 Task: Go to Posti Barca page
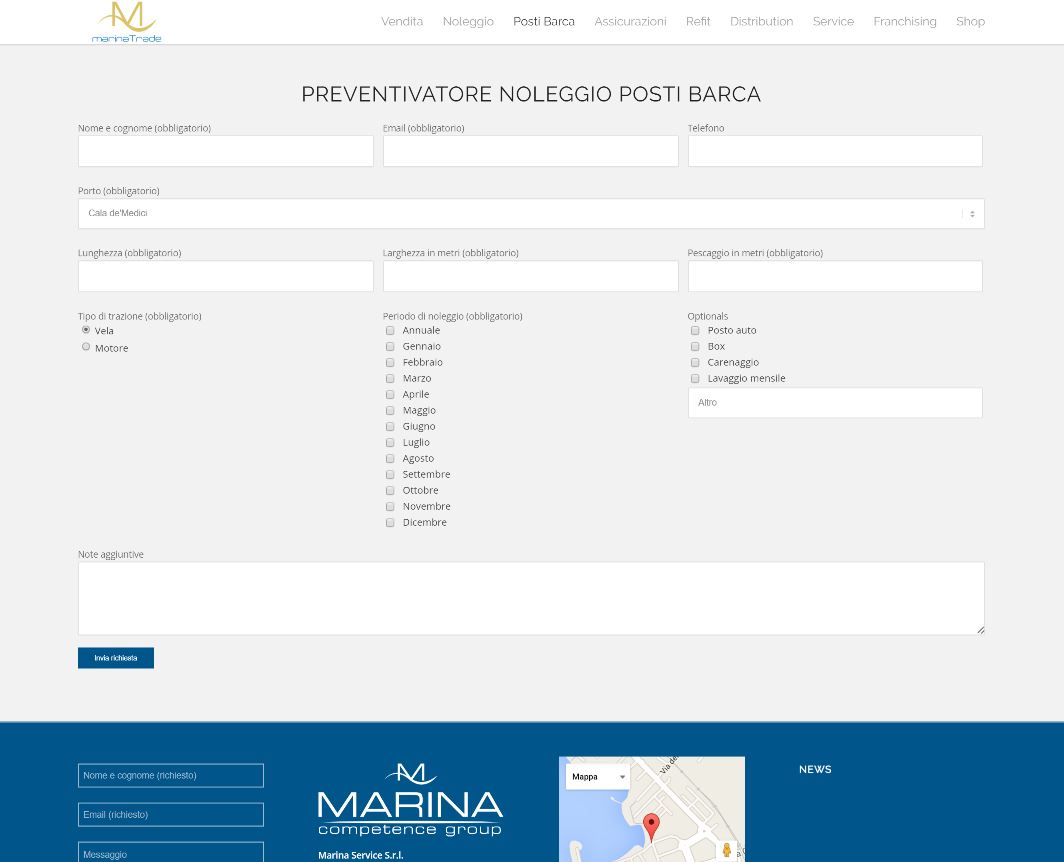[544, 22]
